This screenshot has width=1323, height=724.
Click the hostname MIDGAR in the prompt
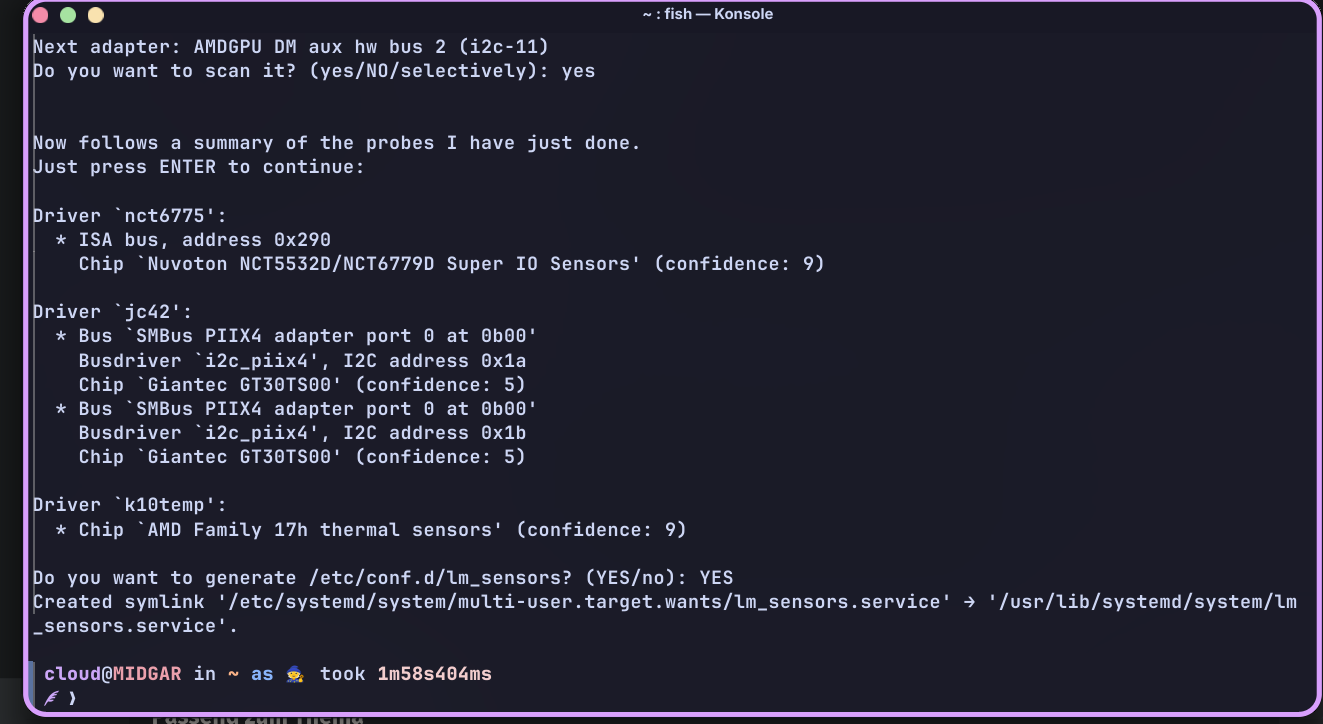click(x=147, y=674)
